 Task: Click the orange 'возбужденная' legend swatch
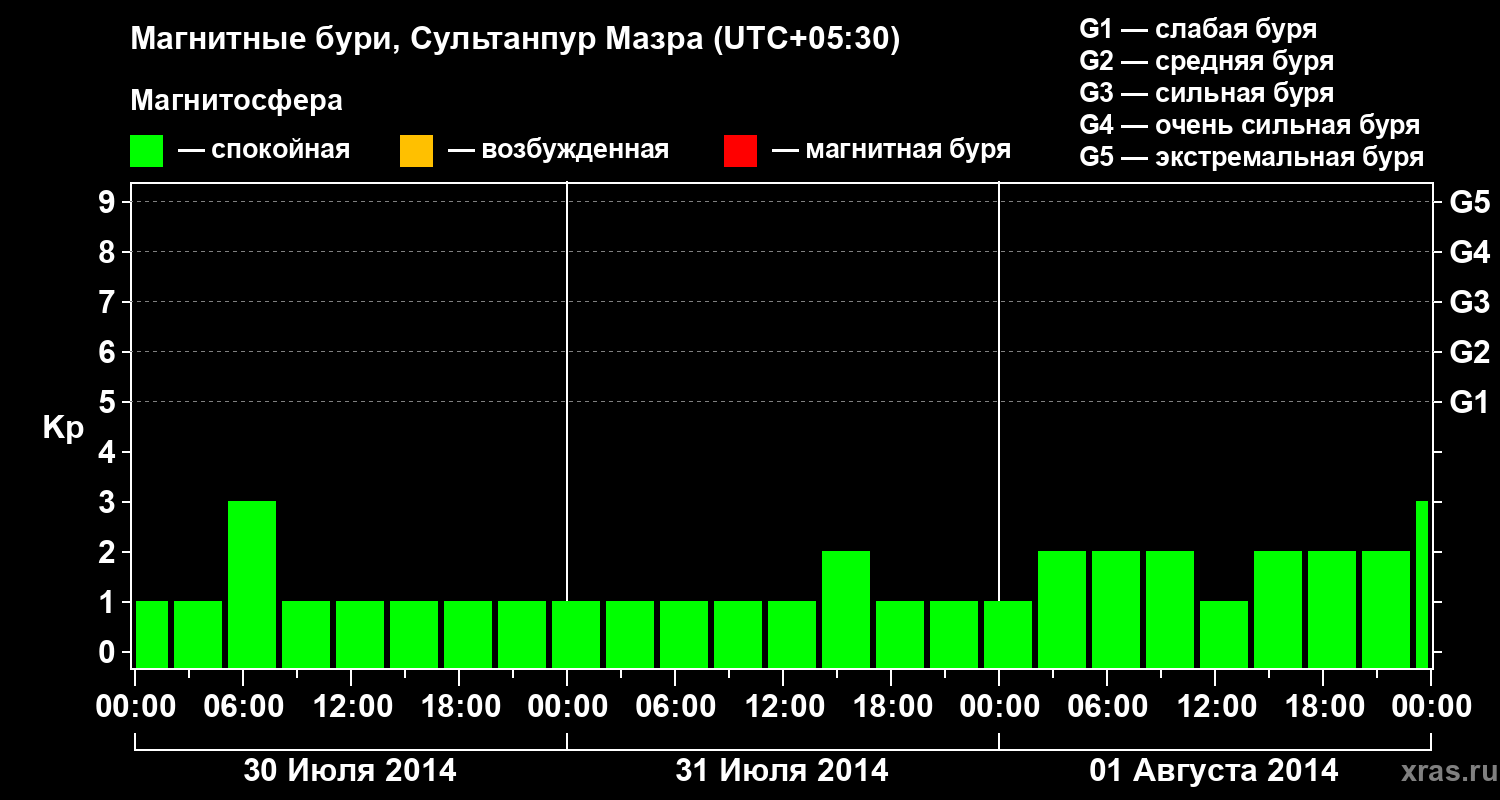click(416, 151)
